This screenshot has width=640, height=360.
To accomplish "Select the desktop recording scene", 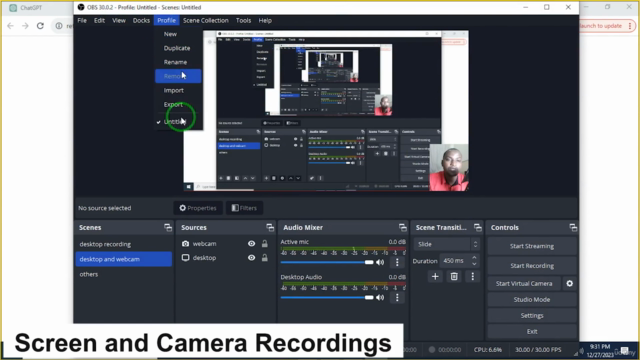I will click(x=124, y=244).
